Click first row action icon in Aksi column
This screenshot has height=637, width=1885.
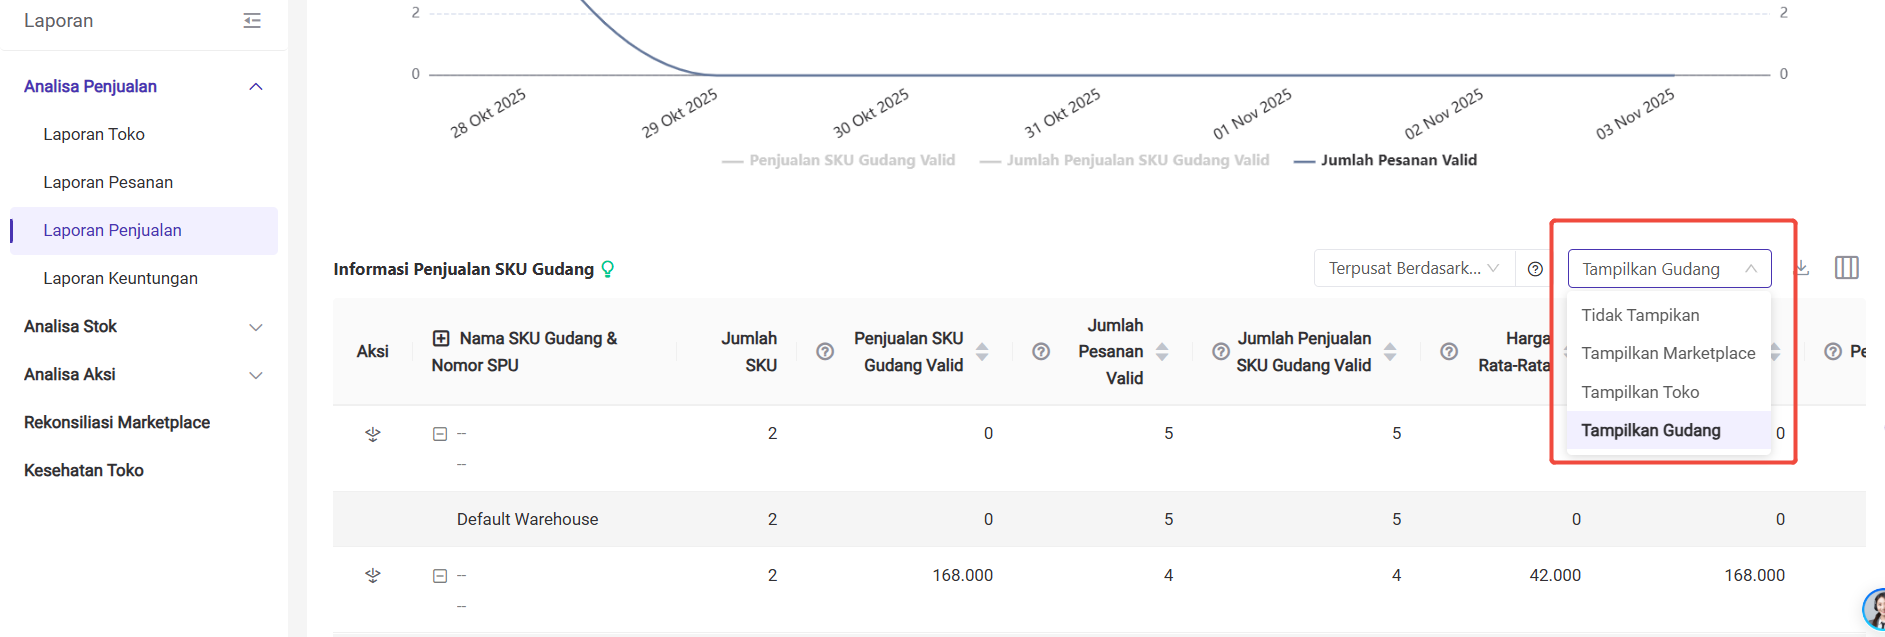(x=373, y=434)
